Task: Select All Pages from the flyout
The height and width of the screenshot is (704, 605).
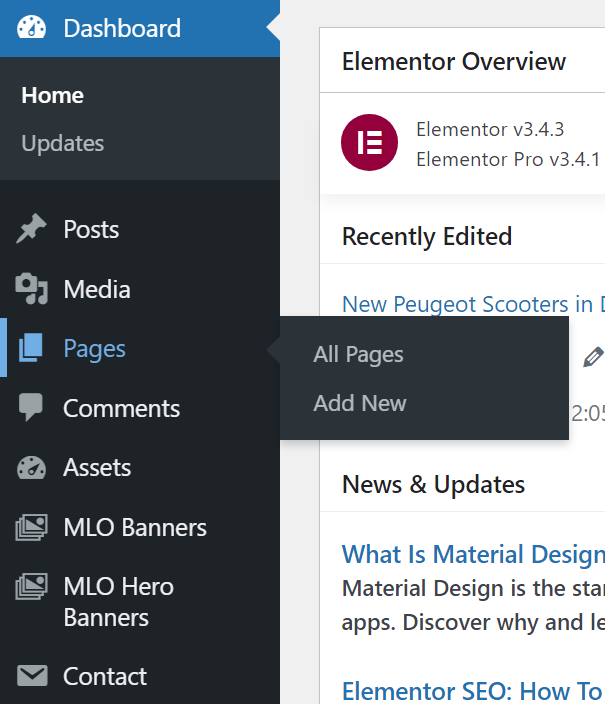Action: click(358, 354)
